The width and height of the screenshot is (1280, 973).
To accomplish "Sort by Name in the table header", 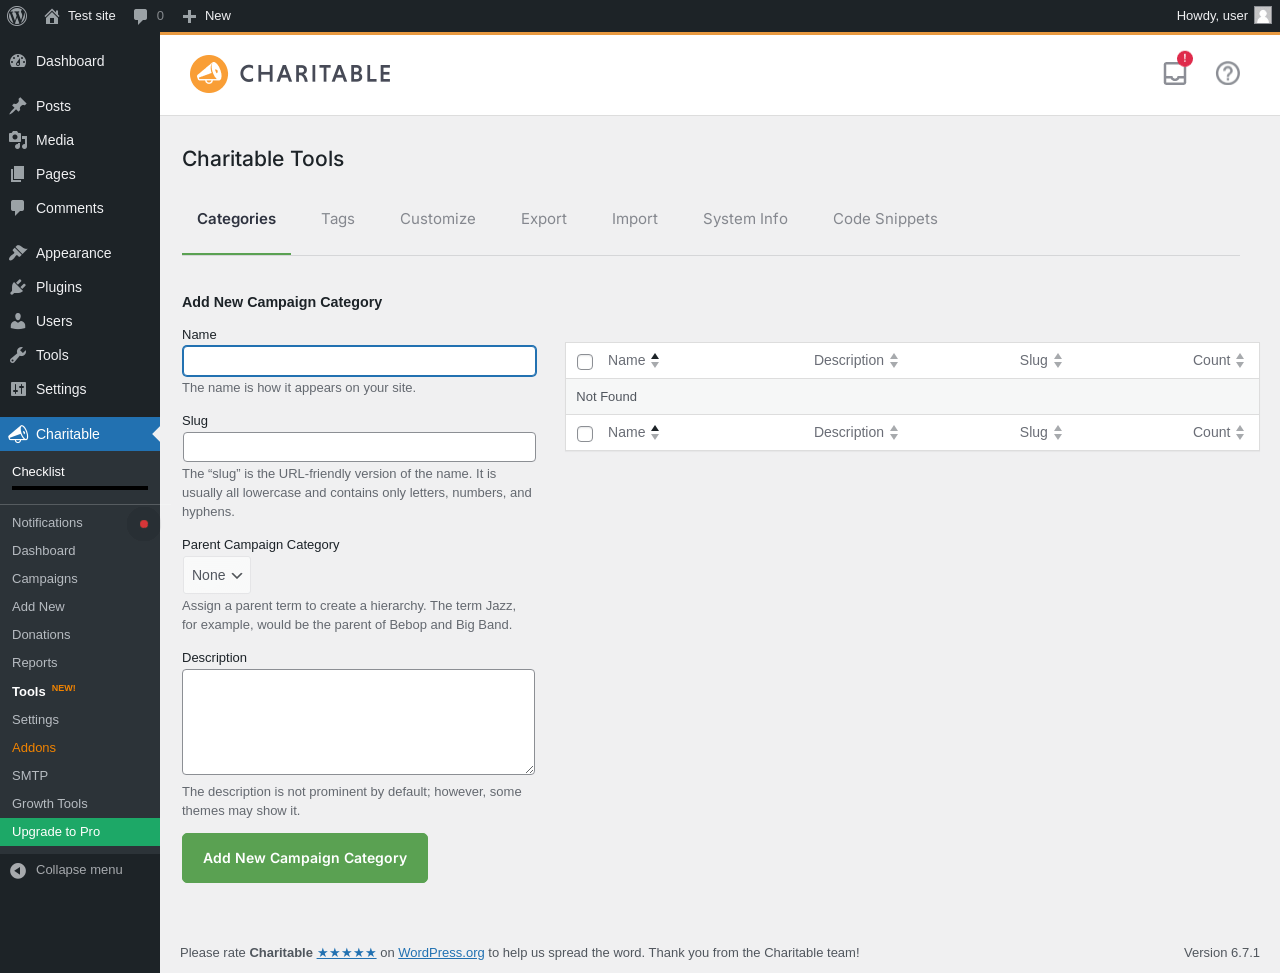I will [x=634, y=360].
